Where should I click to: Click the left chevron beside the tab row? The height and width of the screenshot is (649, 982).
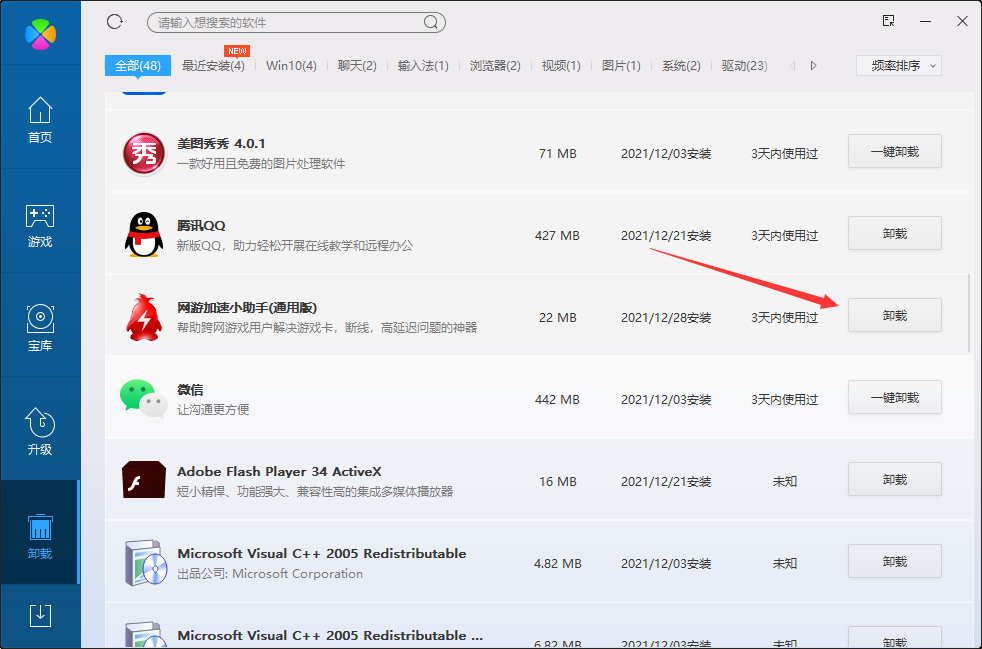coord(795,63)
